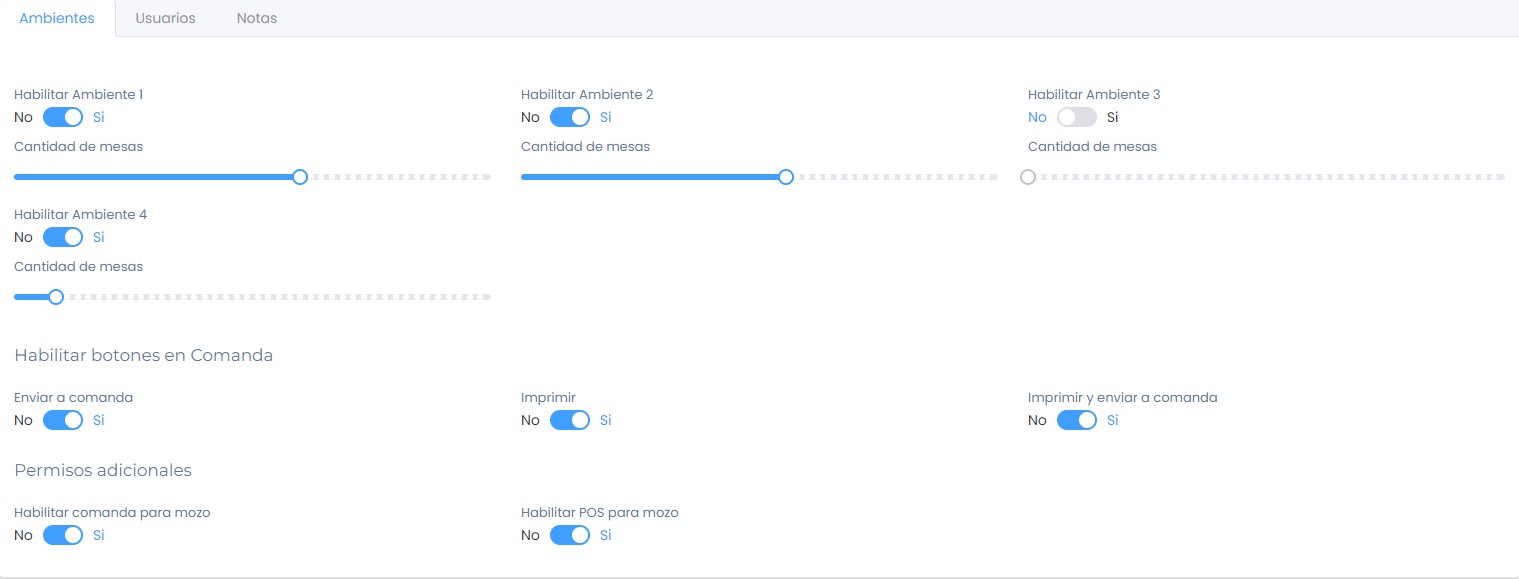Click the Ambiente 2 Cantidad de mesas slider handle
1519x579 pixels.
(786, 177)
